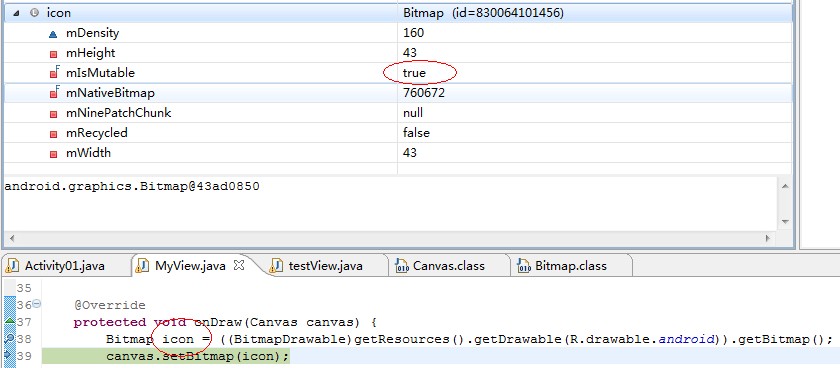Click horizontal scrollbar left arrow
The height and width of the screenshot is (368, 840).
tap(11, 238)
